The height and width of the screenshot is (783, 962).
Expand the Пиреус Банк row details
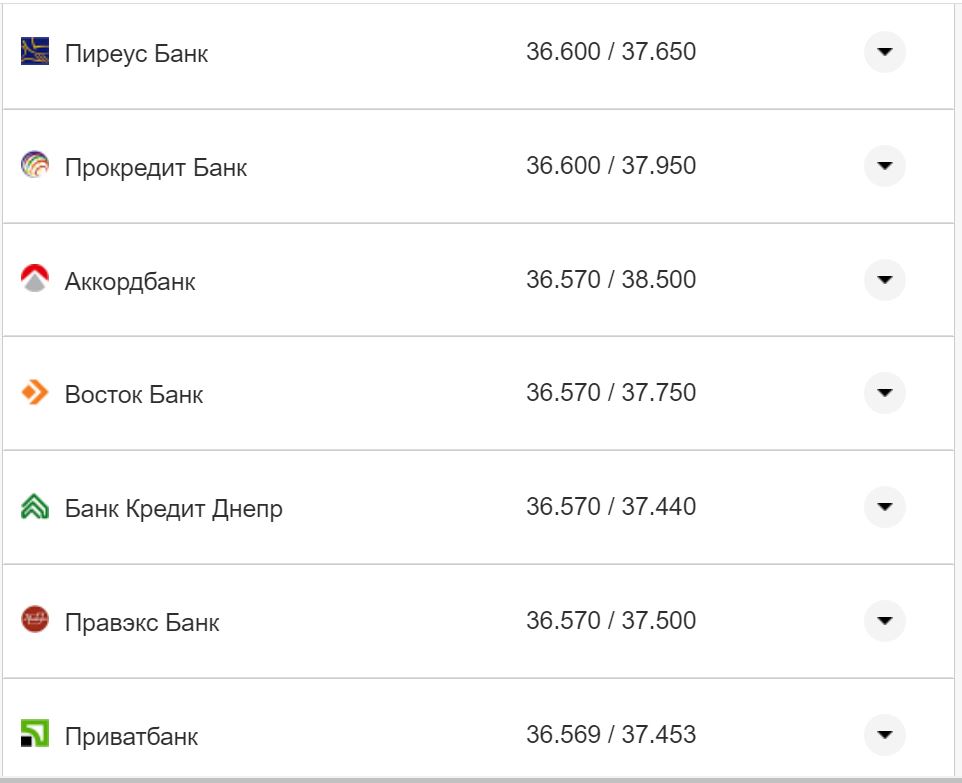tap(884, 52)
